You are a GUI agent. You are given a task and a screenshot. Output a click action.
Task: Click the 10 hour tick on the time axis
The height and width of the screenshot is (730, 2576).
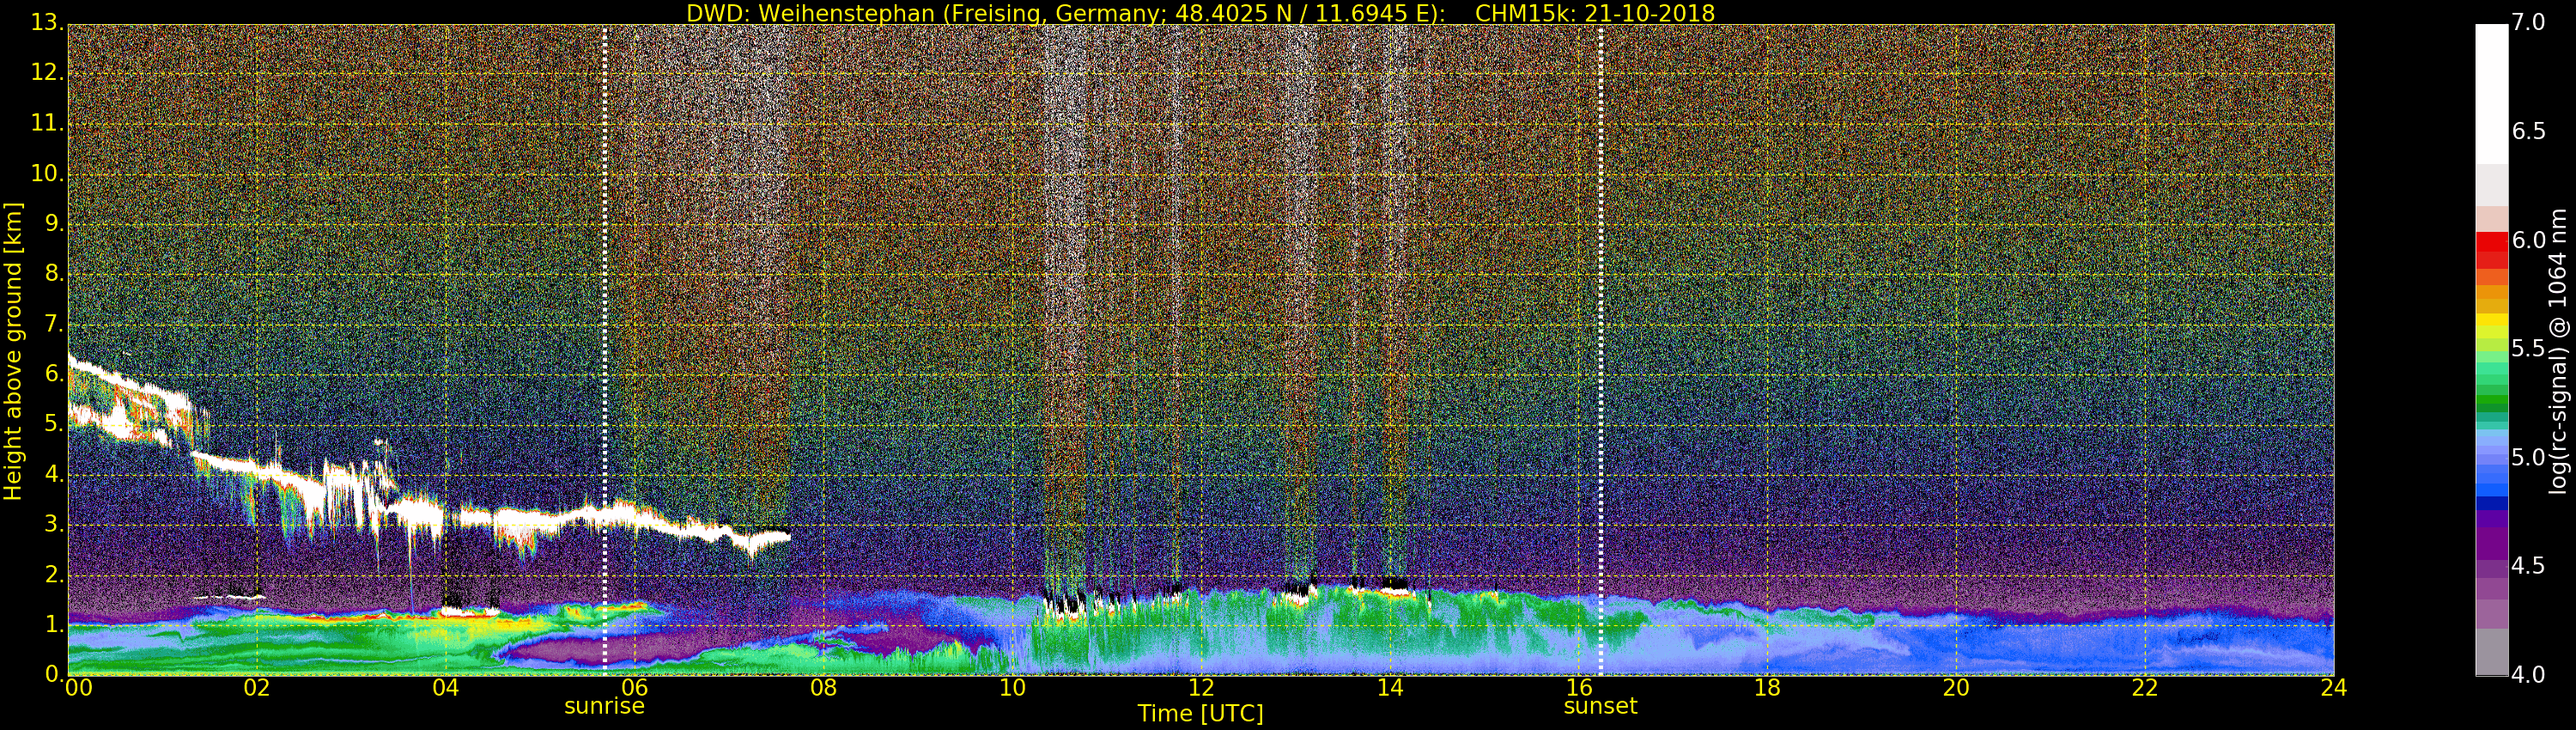click(x=1012, y=688)
